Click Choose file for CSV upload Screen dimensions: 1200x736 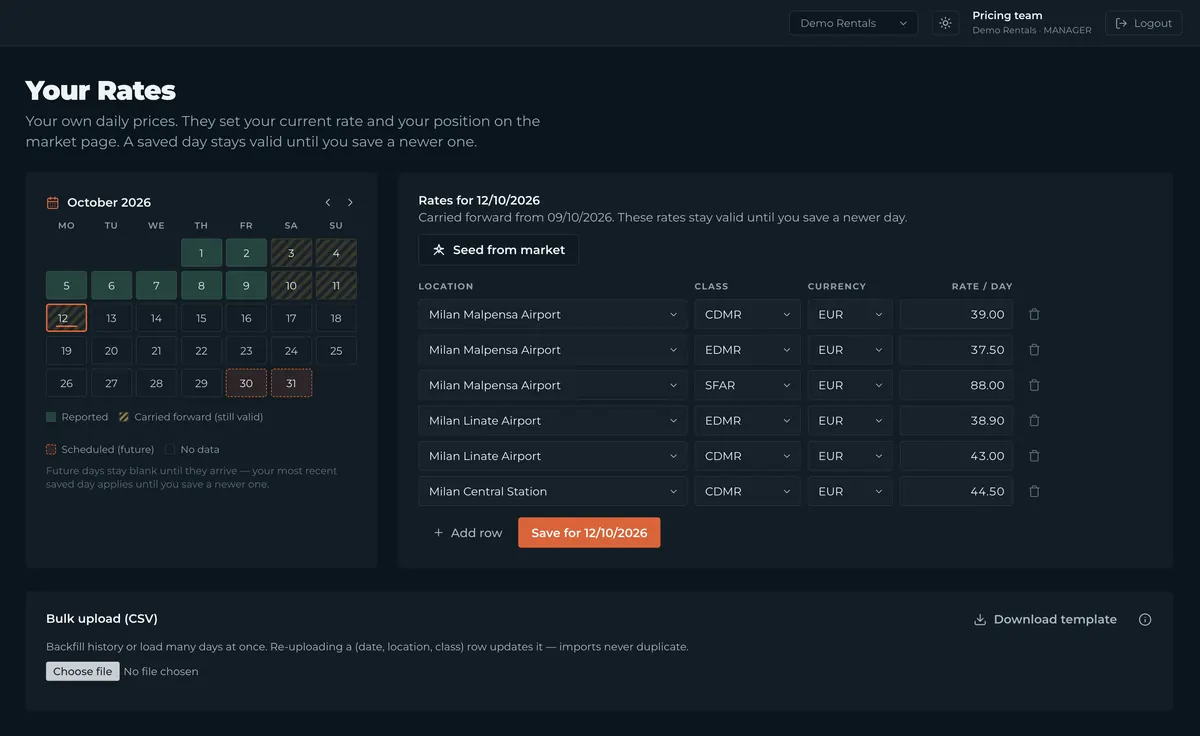(82, 672)
